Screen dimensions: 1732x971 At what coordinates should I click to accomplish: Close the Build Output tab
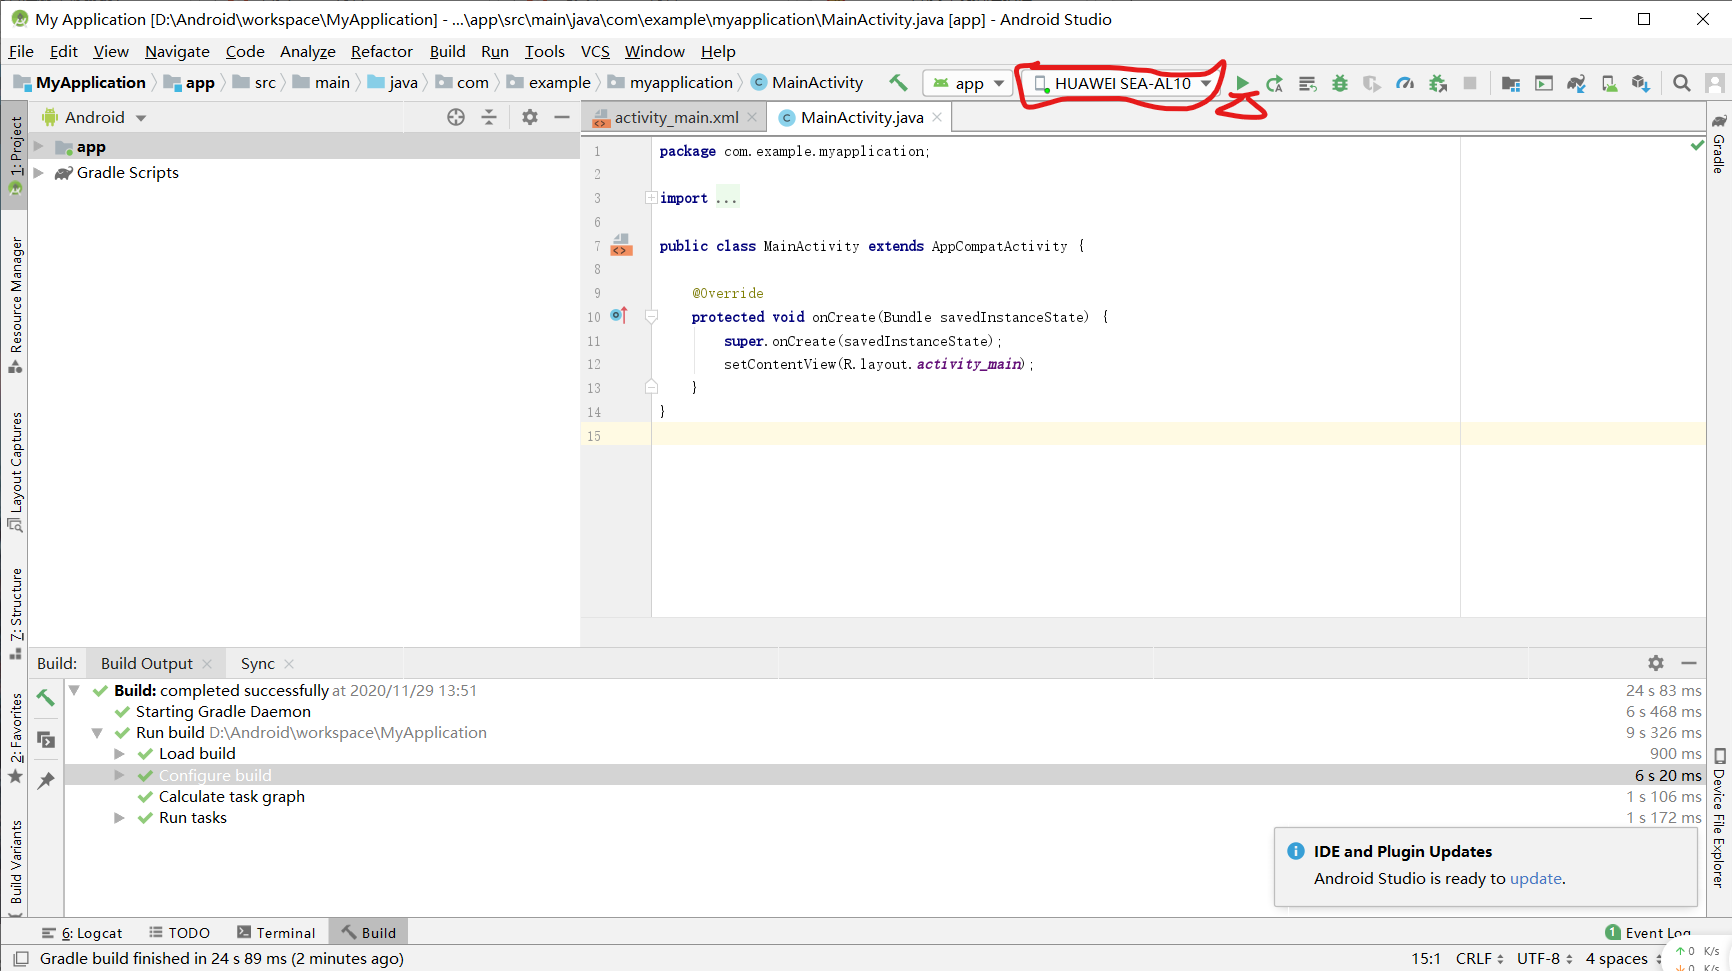tap(207, 663)
